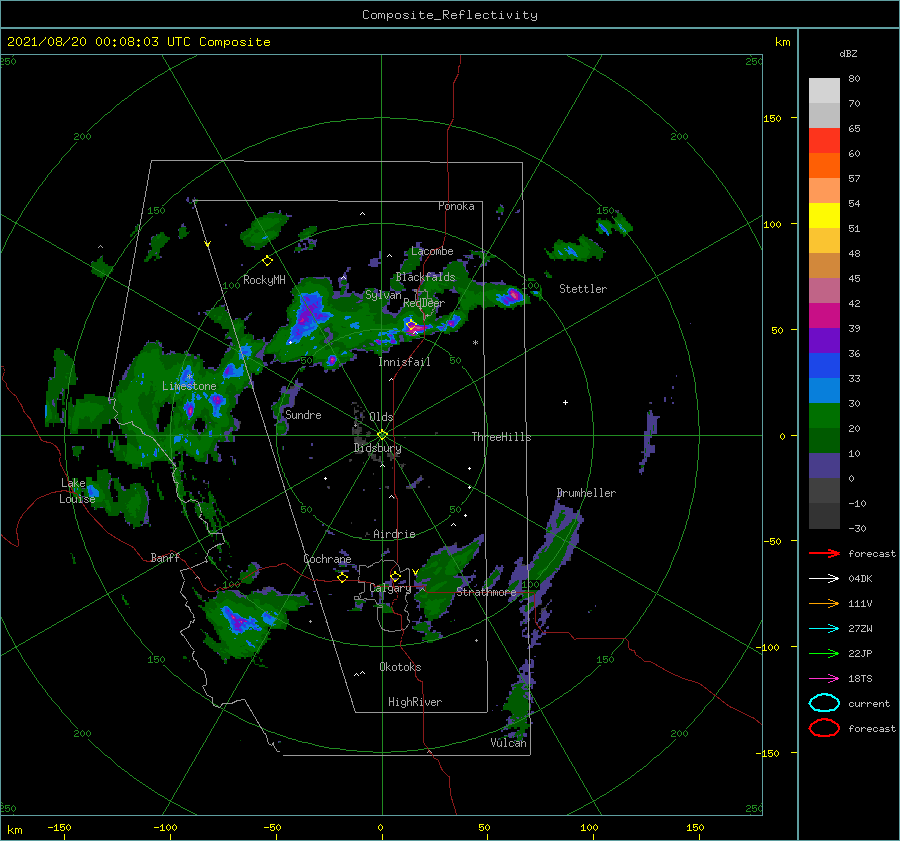Click the 54 dBZ yellow color swatch
The image size is (900, 841).
point(824,215)
